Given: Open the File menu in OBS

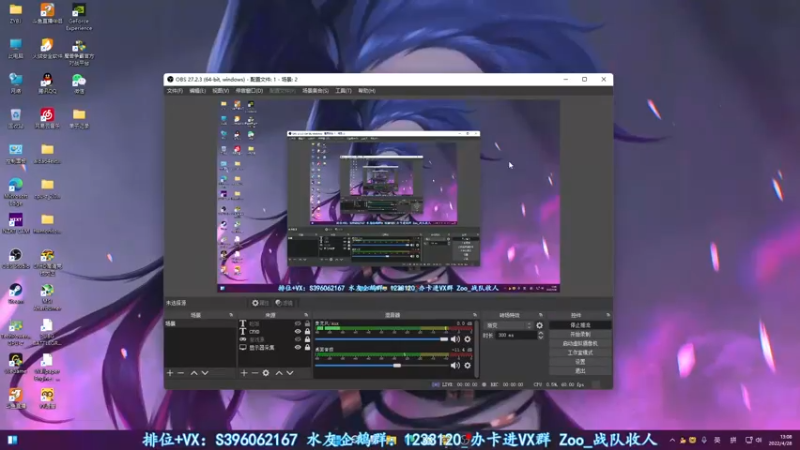Looking at the screenshot, I should click(174, 91).
